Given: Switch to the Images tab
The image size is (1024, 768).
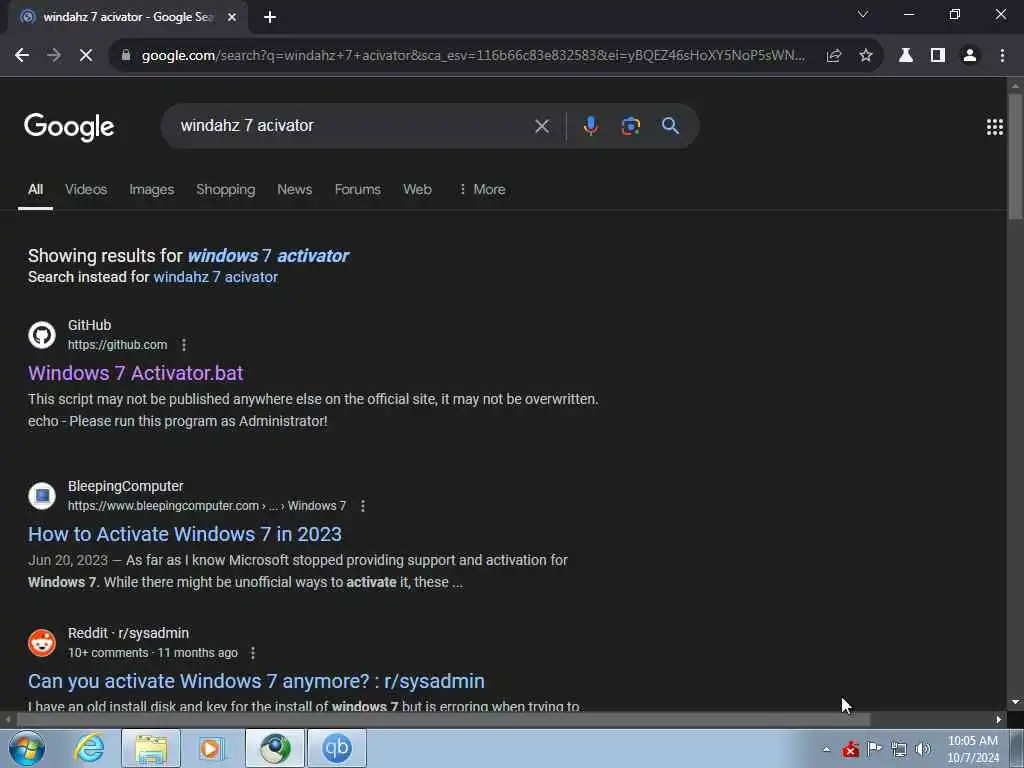Looking at the screenshot, I should (x=152, y=189).
